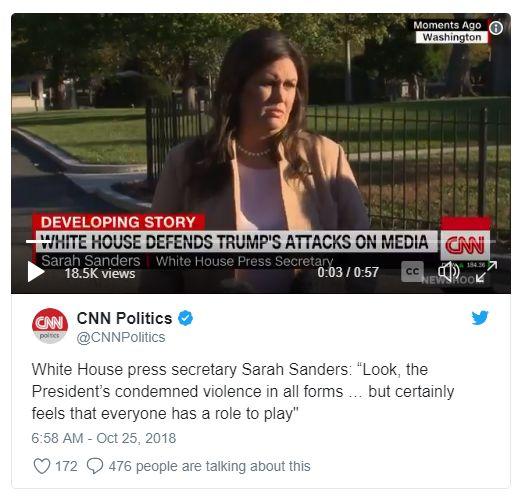View 476 people are talking about this
This screenshot has height=502, width=523.
(x=209, y=466)
